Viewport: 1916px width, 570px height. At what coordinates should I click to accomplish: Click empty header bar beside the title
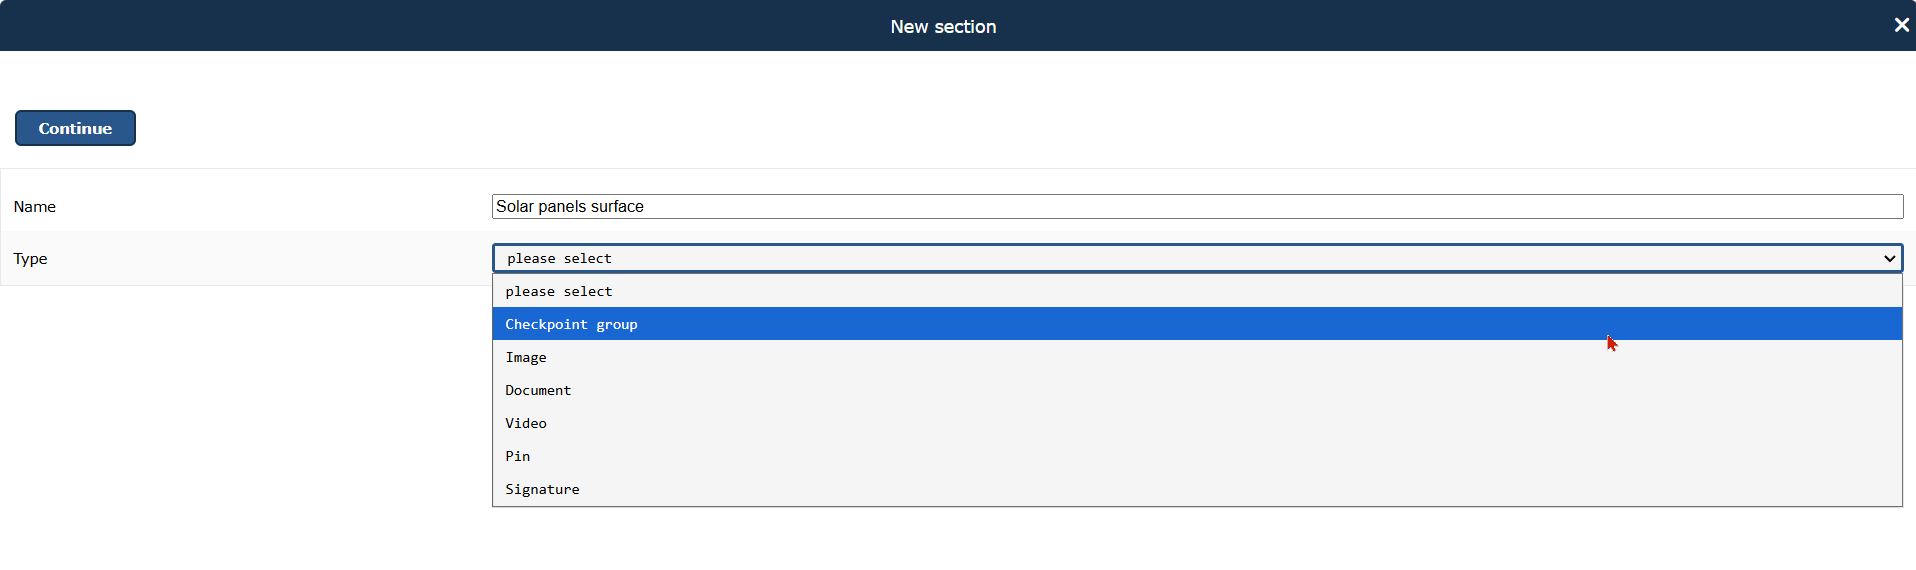click(400, 26)
